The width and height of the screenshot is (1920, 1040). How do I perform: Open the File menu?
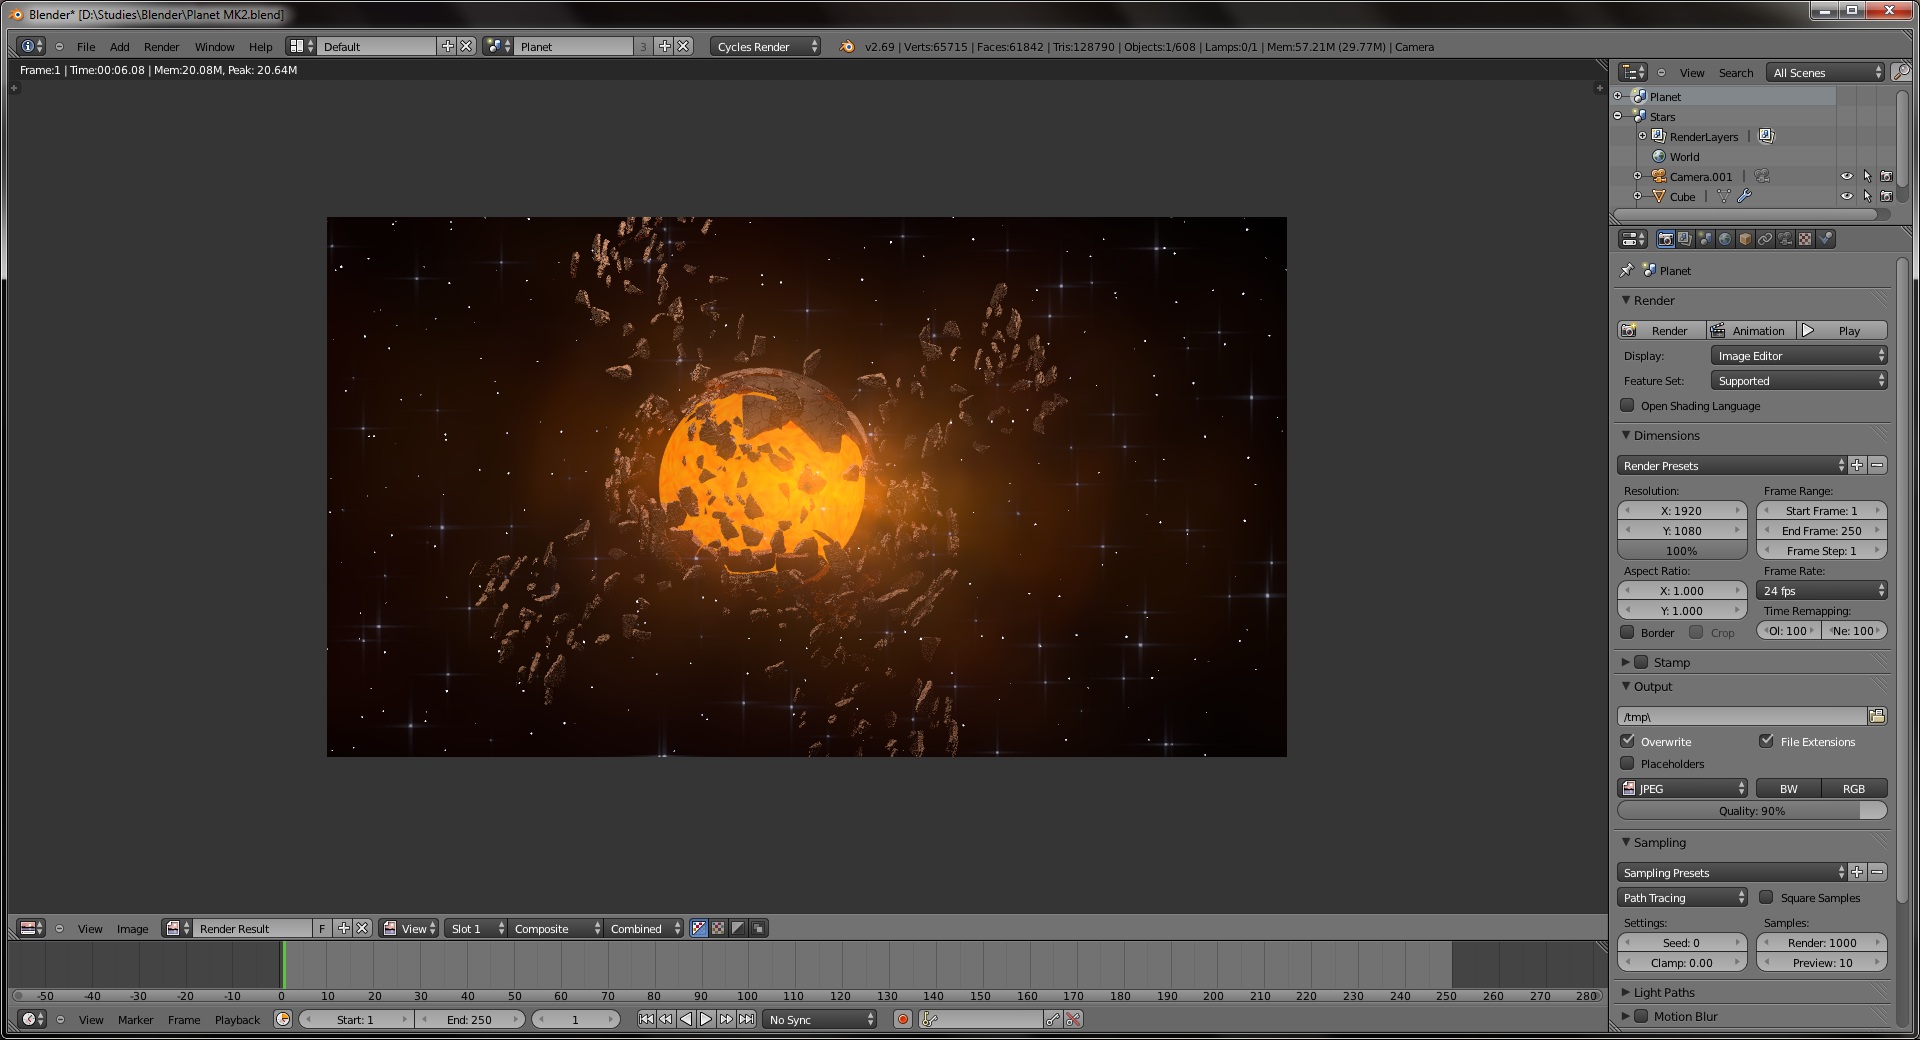(x=86, y=46)
